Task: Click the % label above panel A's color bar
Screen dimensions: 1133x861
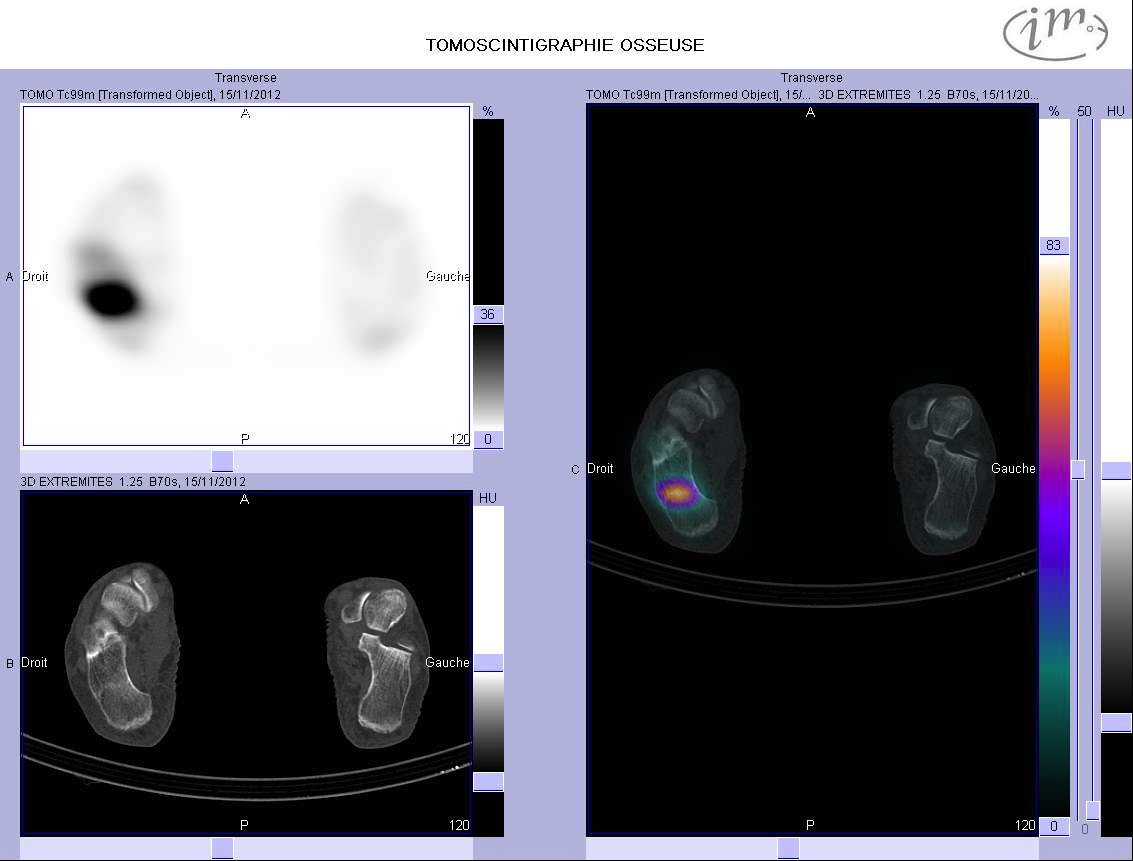Action: coord(488,111)
